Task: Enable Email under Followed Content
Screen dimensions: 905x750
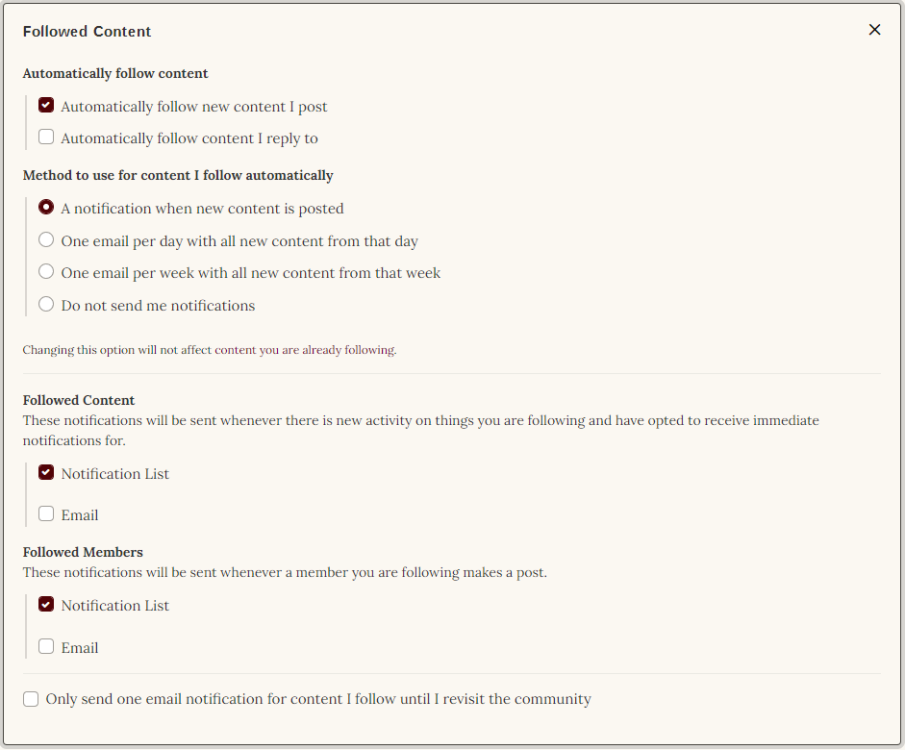Action: 46,514
